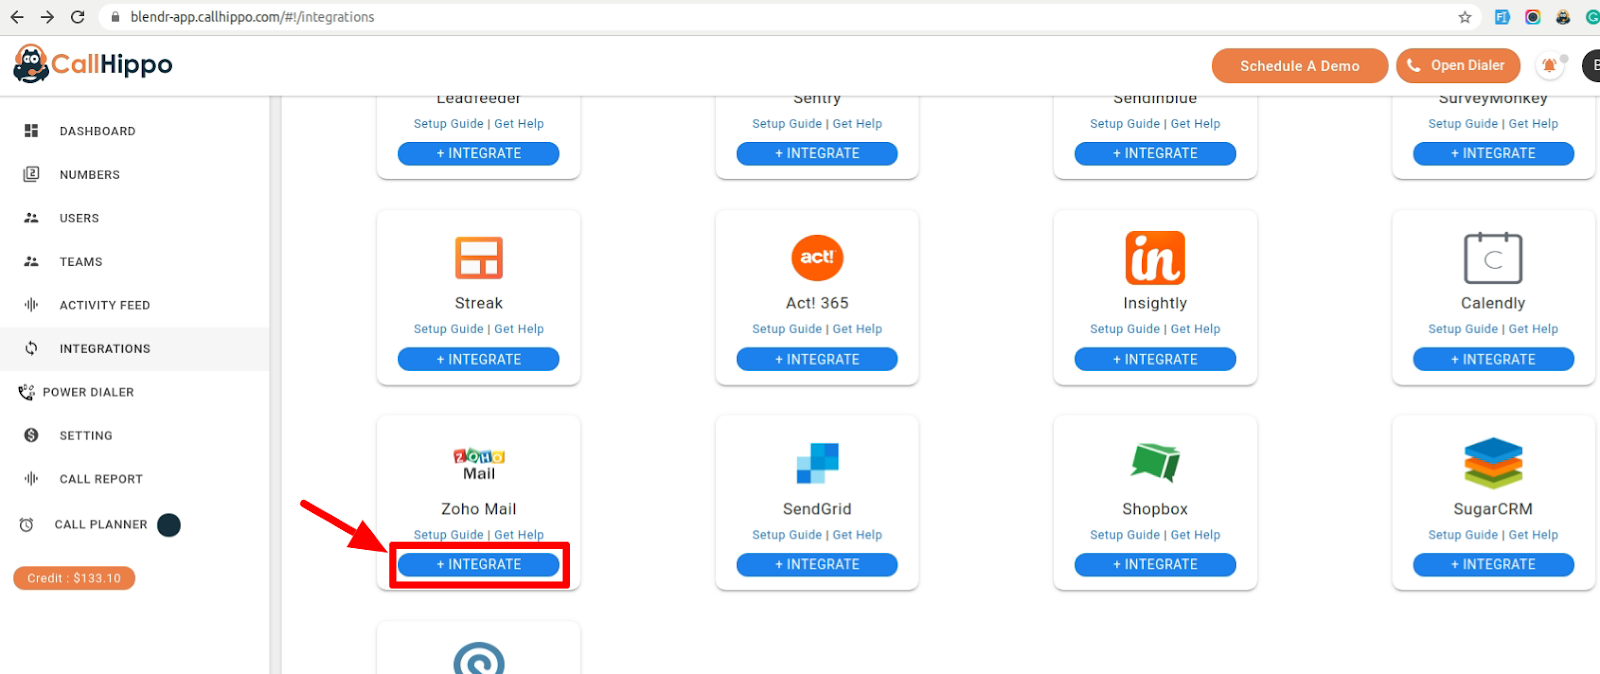Image resolution: width=1600 pixels, height=674 pixels.
Task: Integrate Streak
Action: click(x=479, y=359)
